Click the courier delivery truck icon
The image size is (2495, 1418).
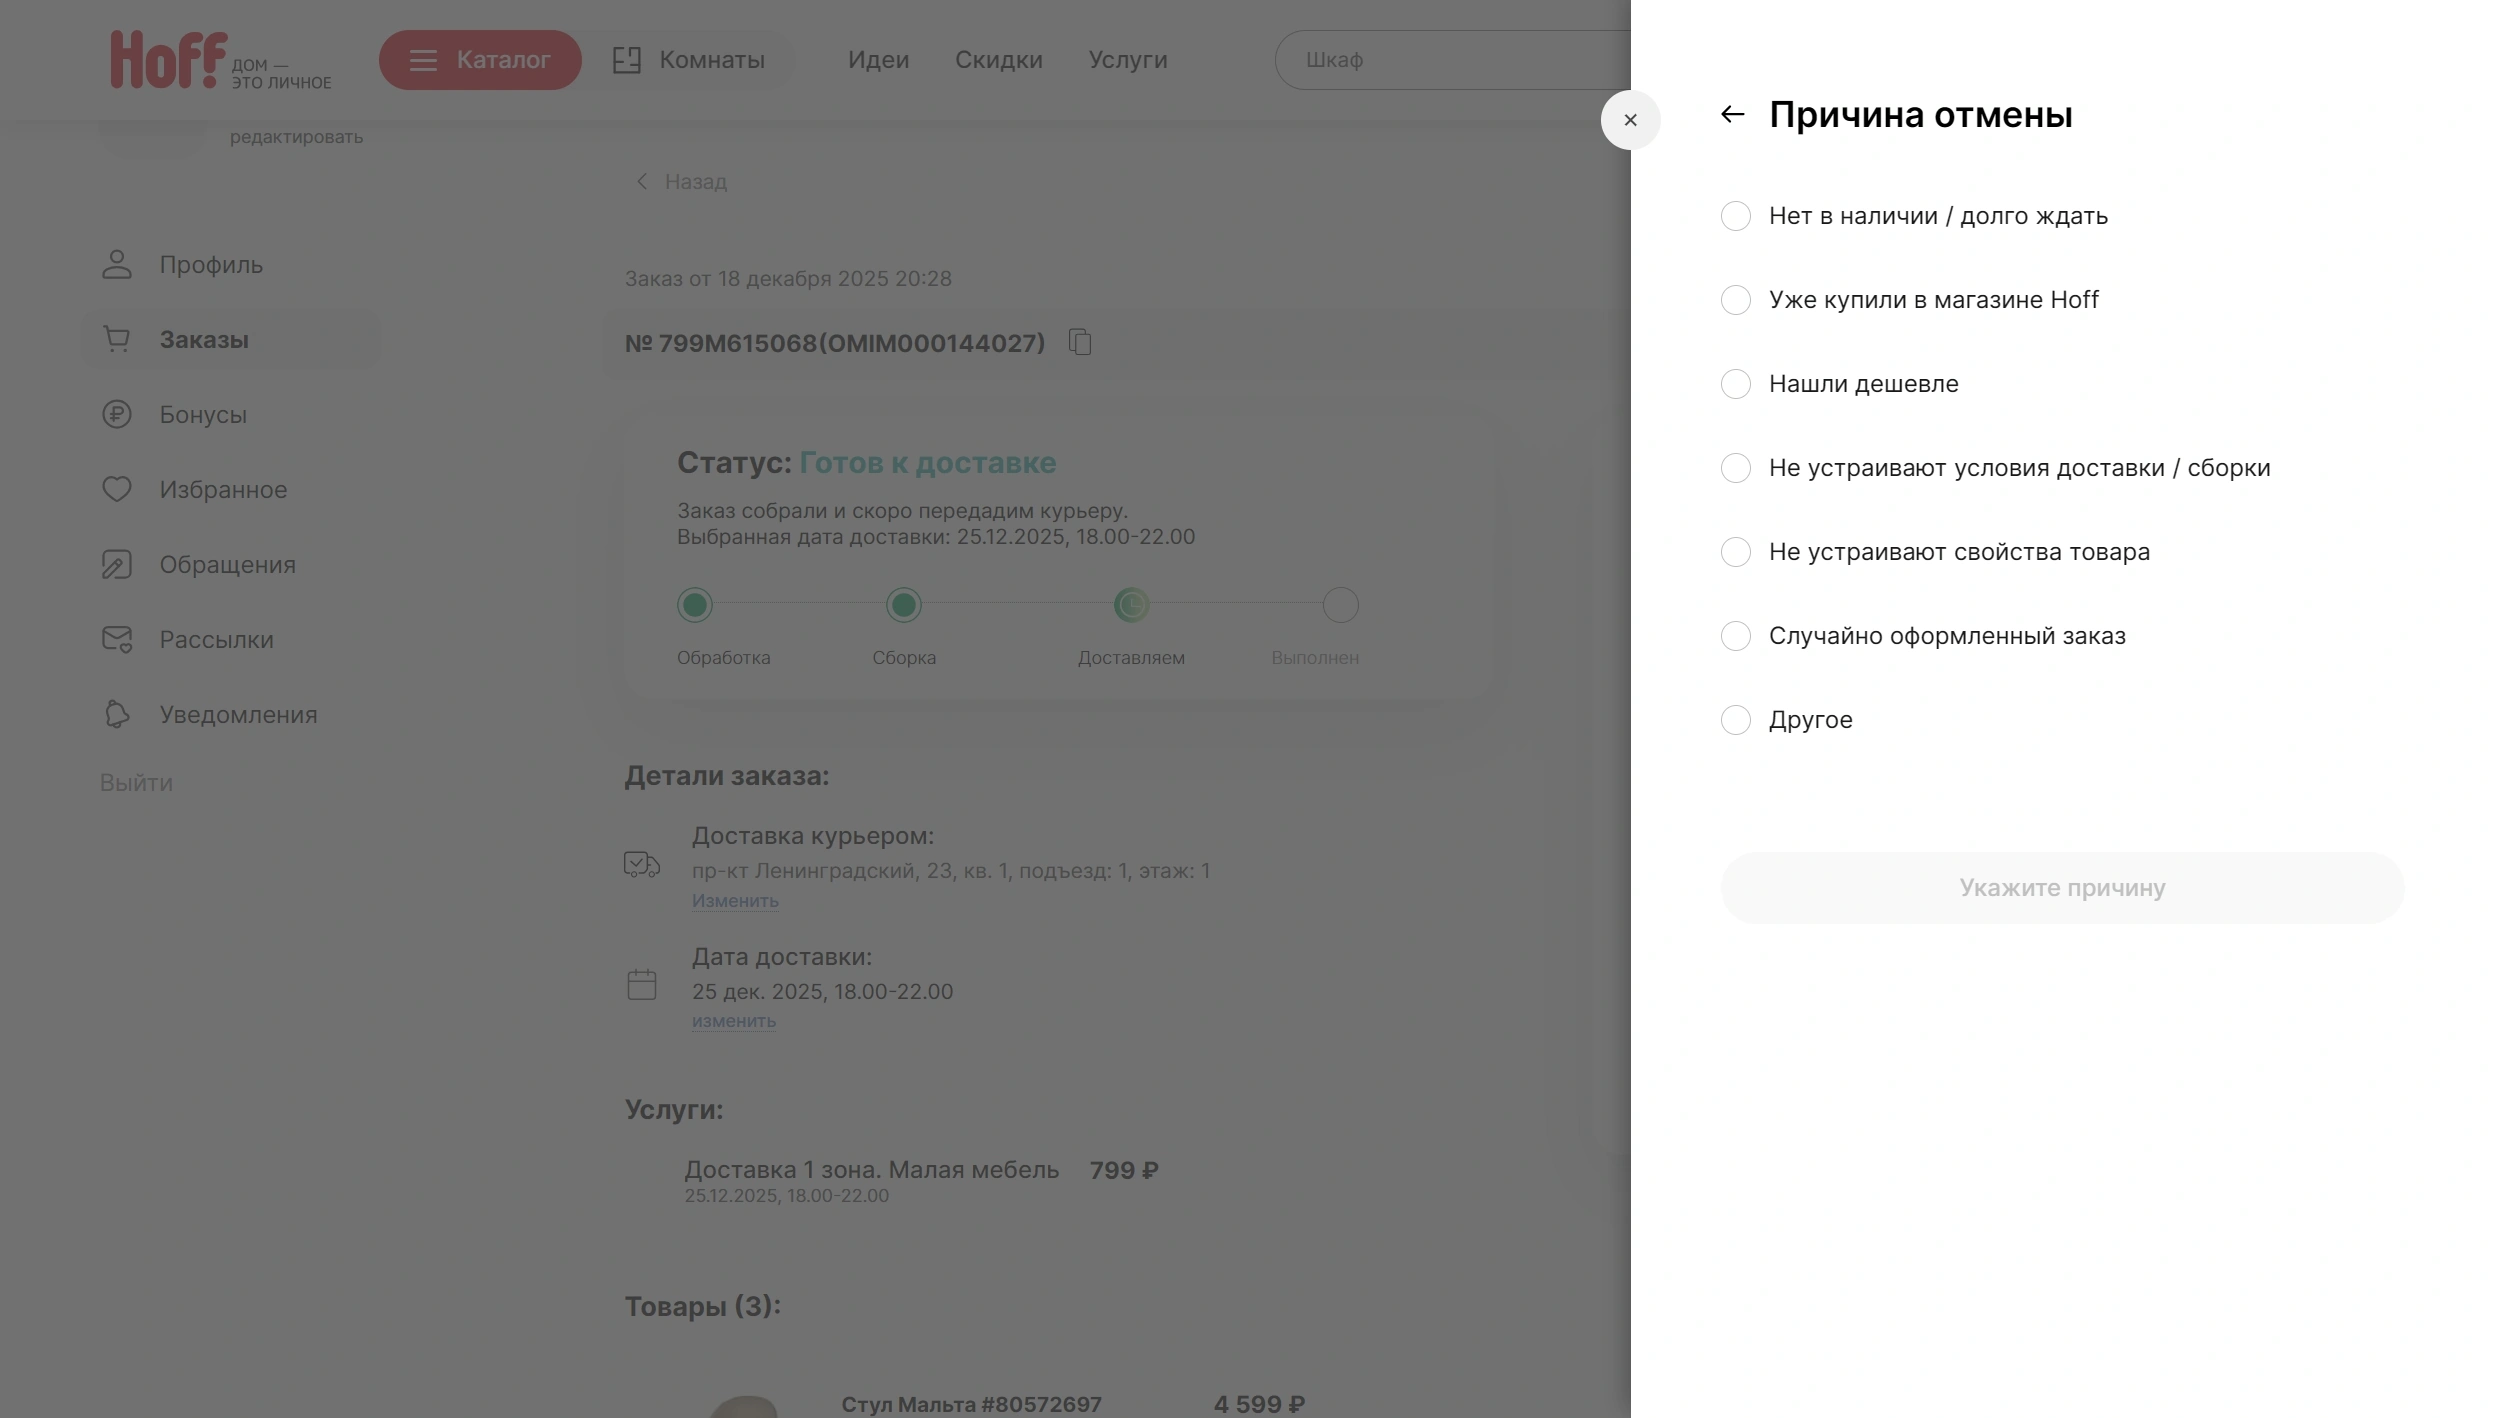tap(642, 864)
